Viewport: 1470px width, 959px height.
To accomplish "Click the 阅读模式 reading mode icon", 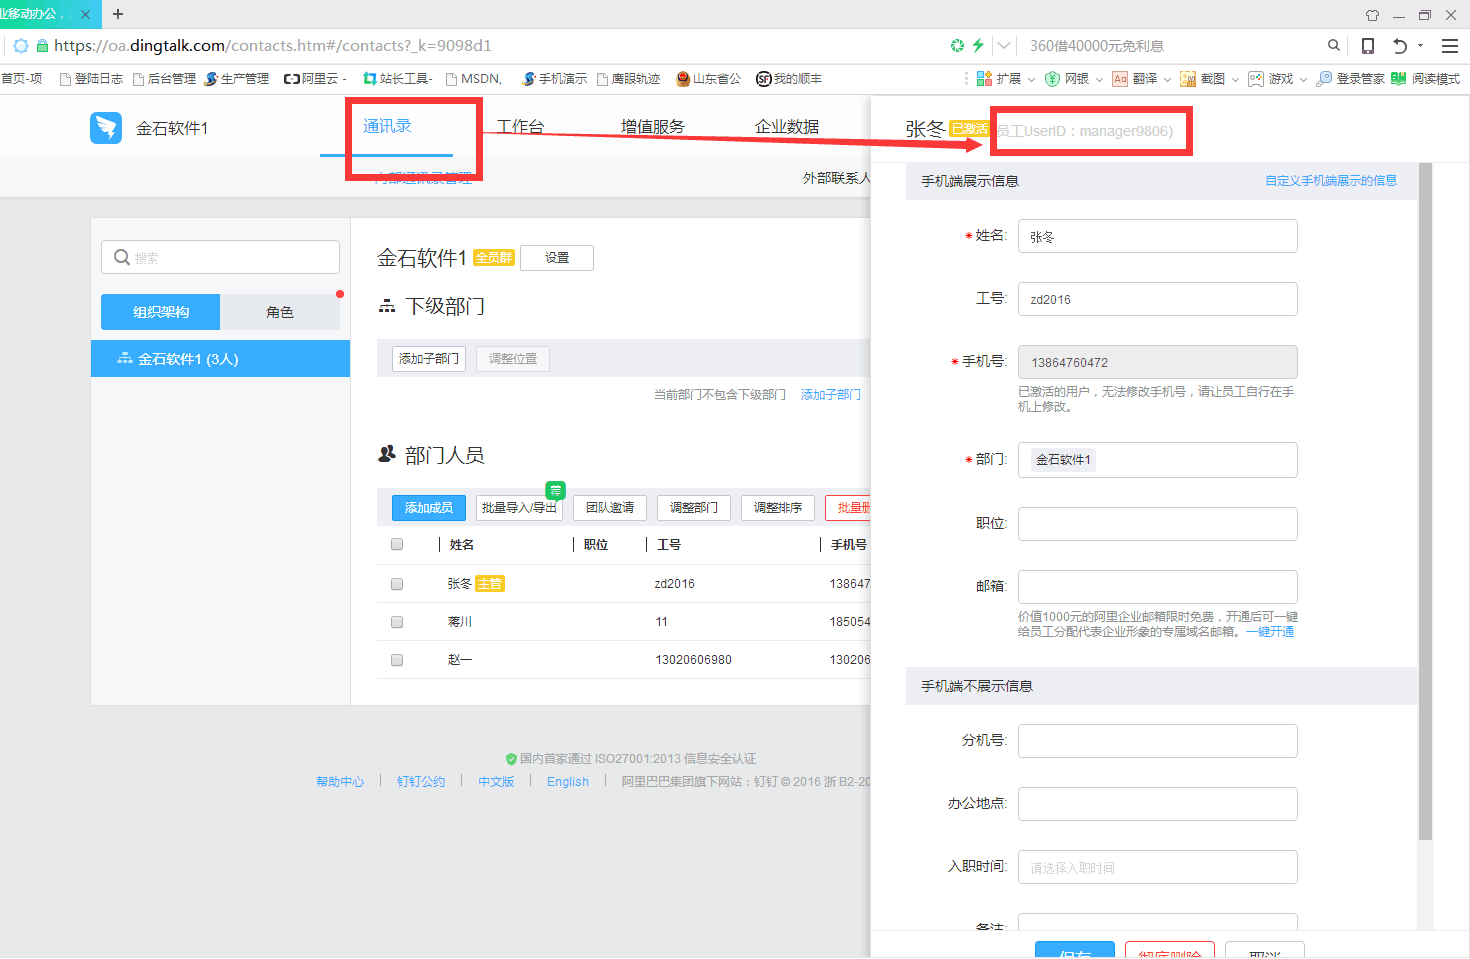I will 1399,79.
